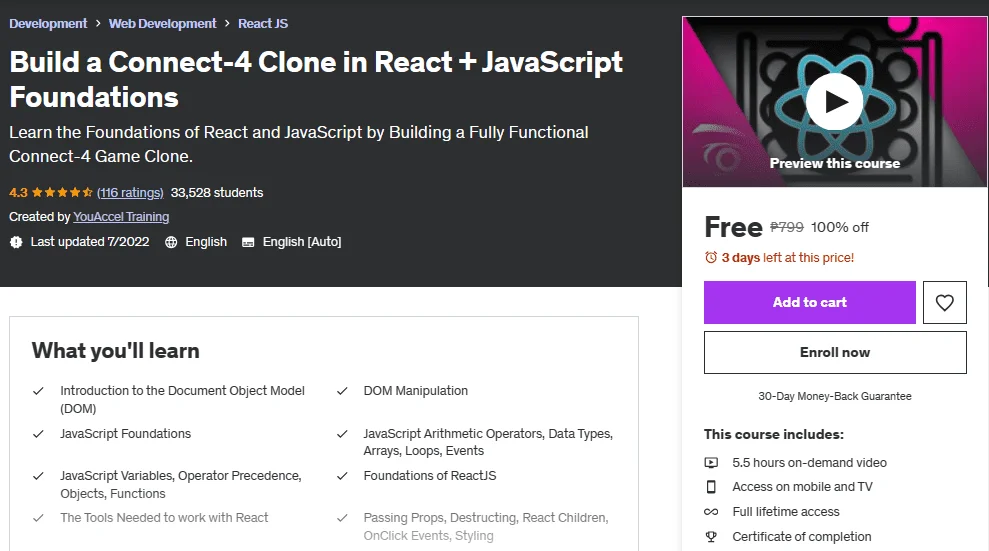
Task: Open the 116 ratings link
Action: 130,192
